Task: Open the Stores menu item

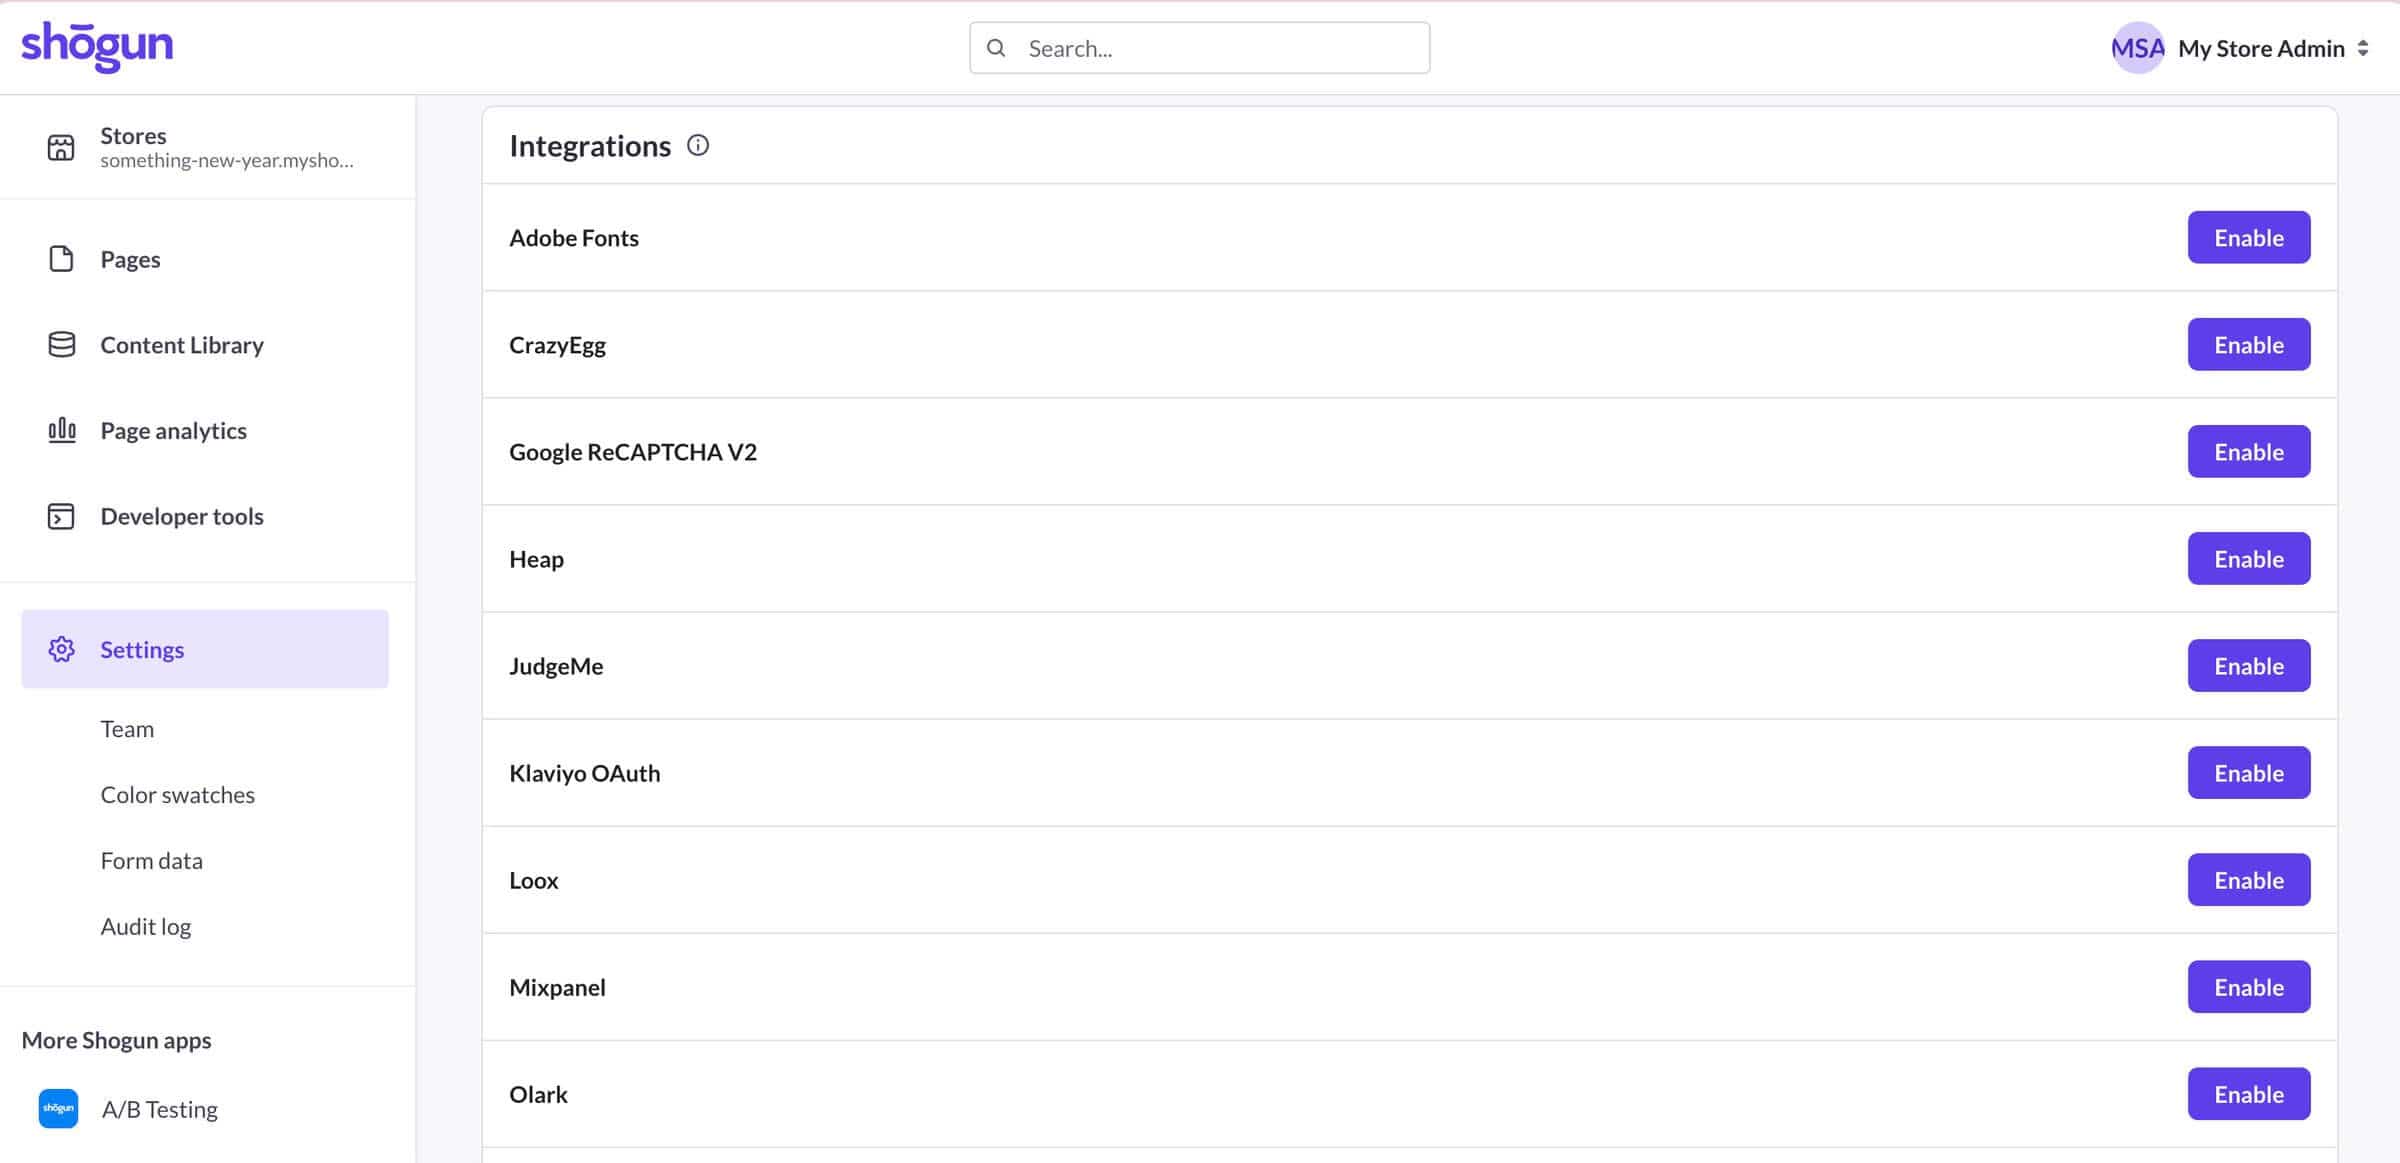Action: click(207, 147)
